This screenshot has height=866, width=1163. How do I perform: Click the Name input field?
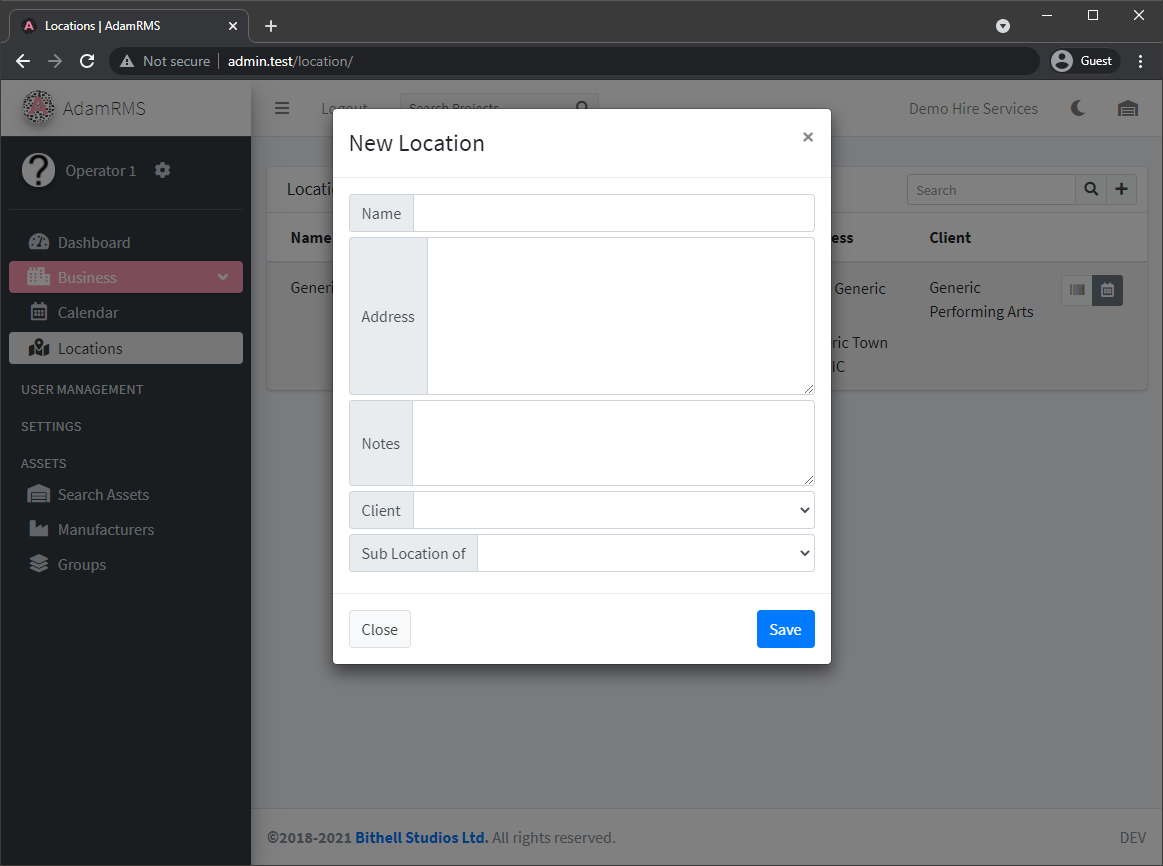coord(613,213)
